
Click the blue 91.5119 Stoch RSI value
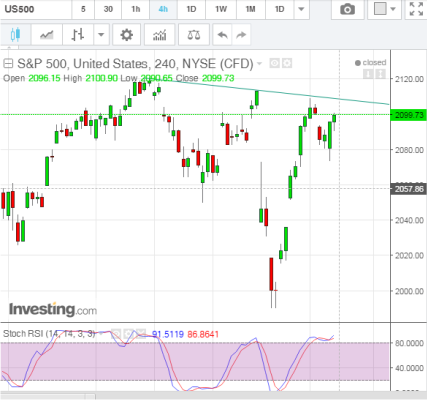click(168, 334)
